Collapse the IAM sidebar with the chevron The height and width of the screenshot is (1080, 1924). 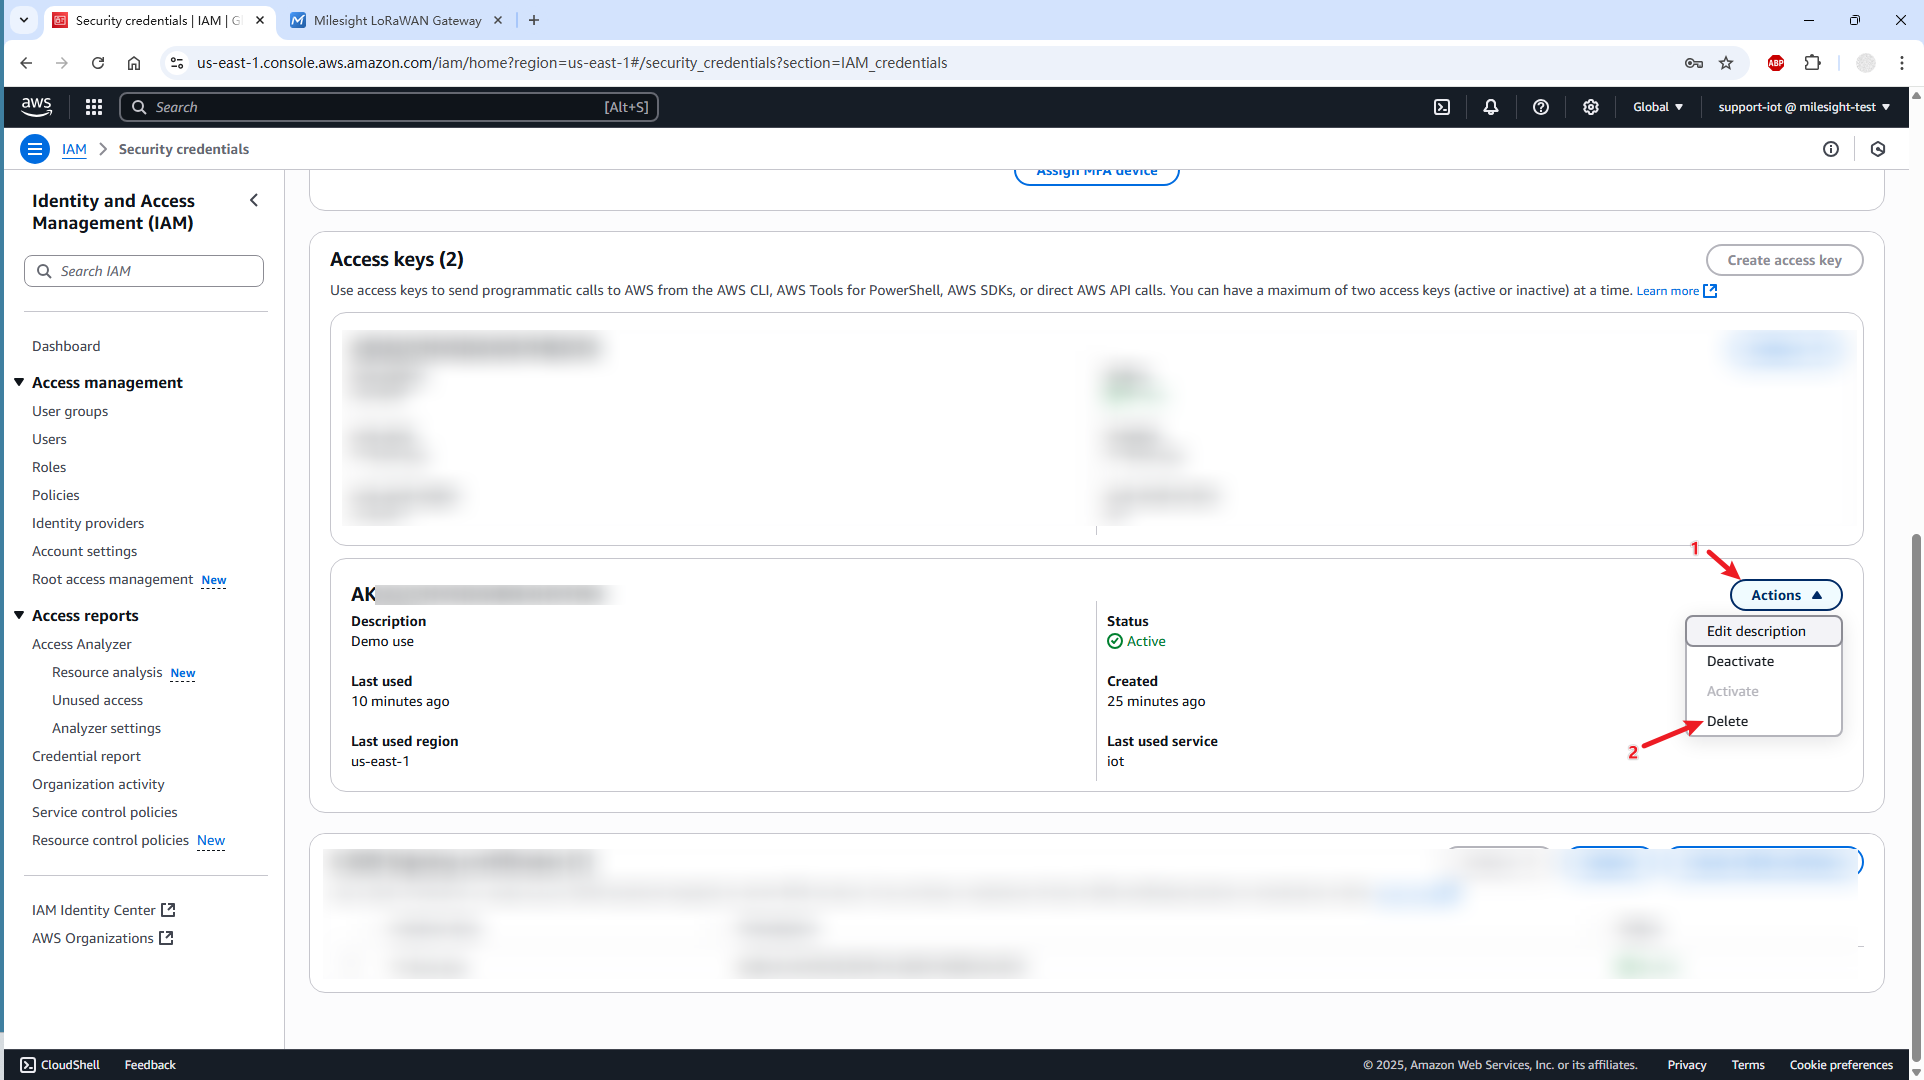(254, 200)
